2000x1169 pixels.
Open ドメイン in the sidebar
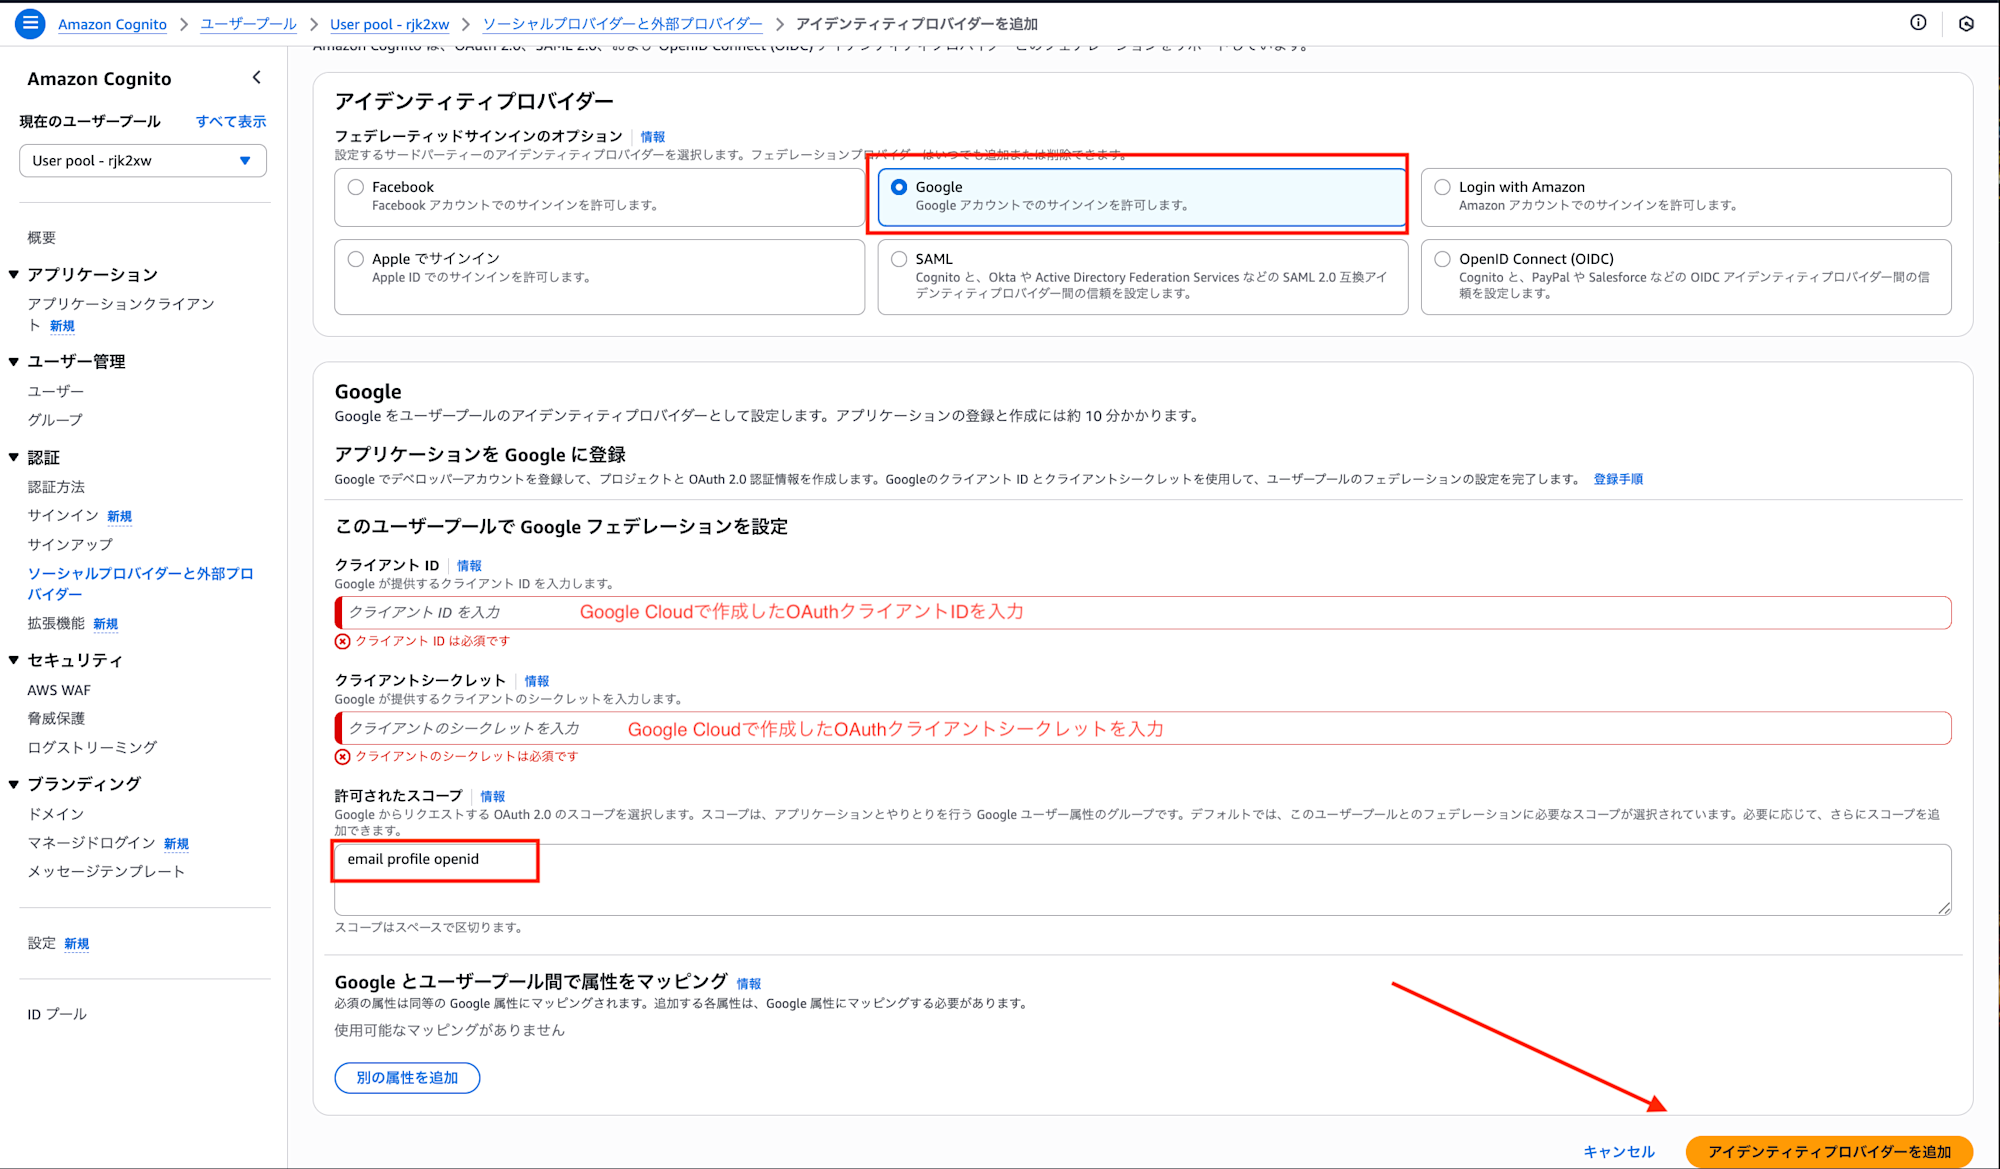tap(56, 814)
